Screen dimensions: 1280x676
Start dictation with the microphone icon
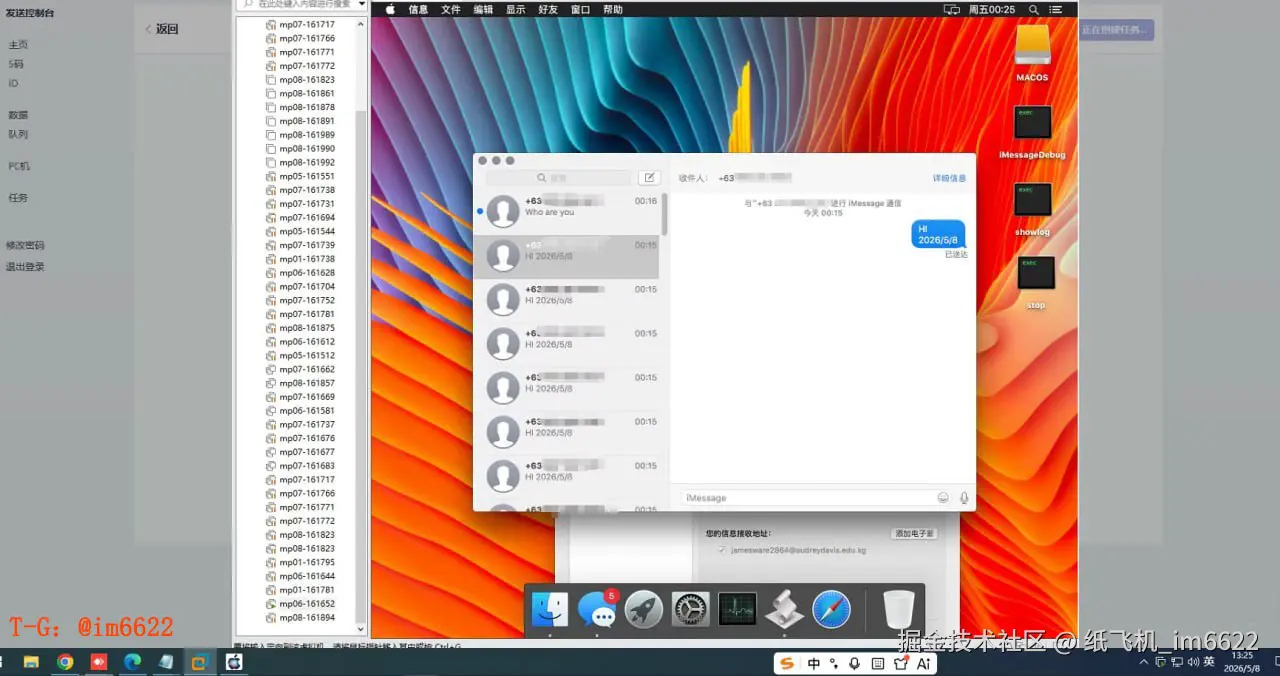tap(964, 497)
